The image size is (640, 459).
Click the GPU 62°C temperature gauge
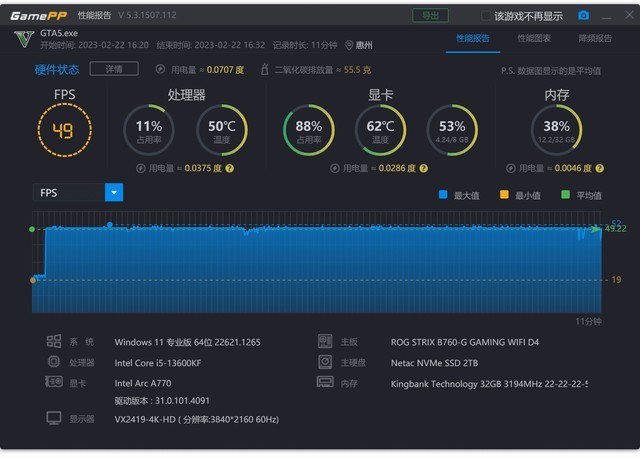pos(380,130)
